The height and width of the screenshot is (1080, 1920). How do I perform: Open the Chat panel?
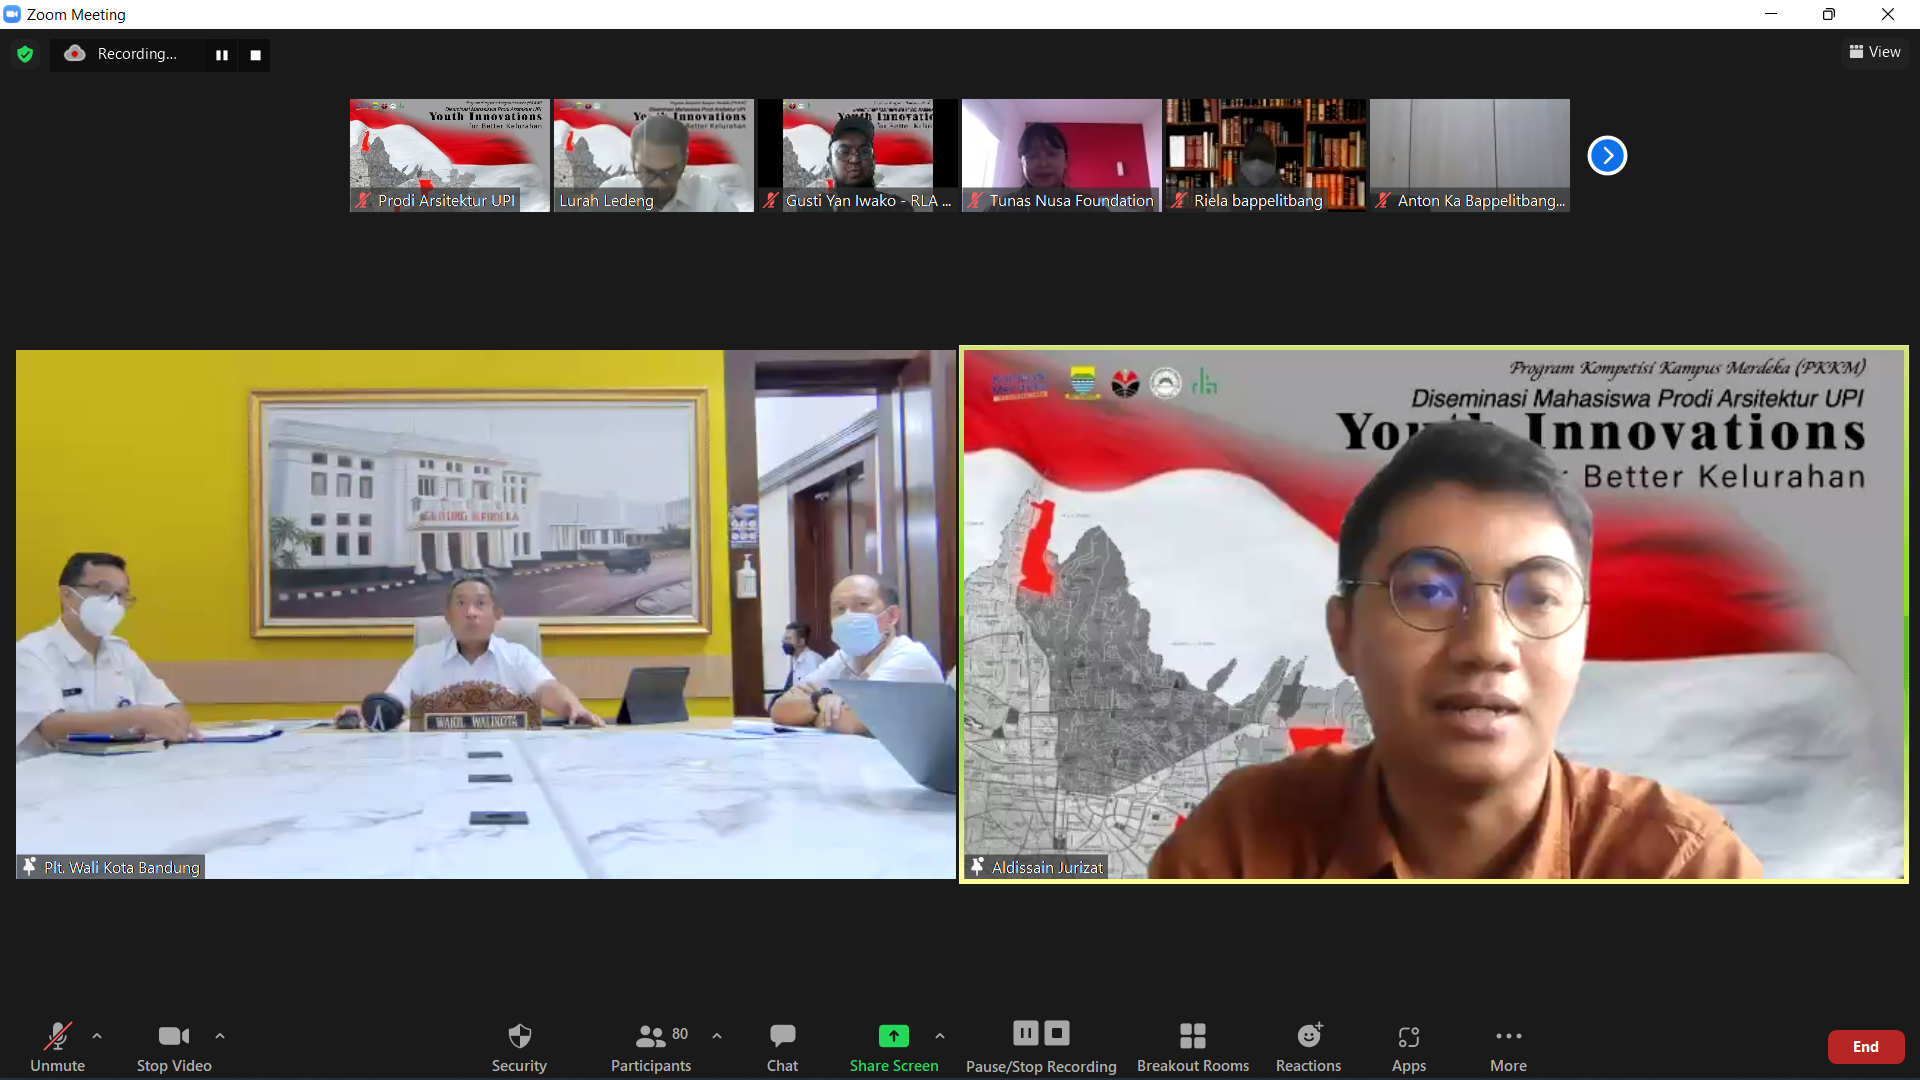click(782, 1046)
